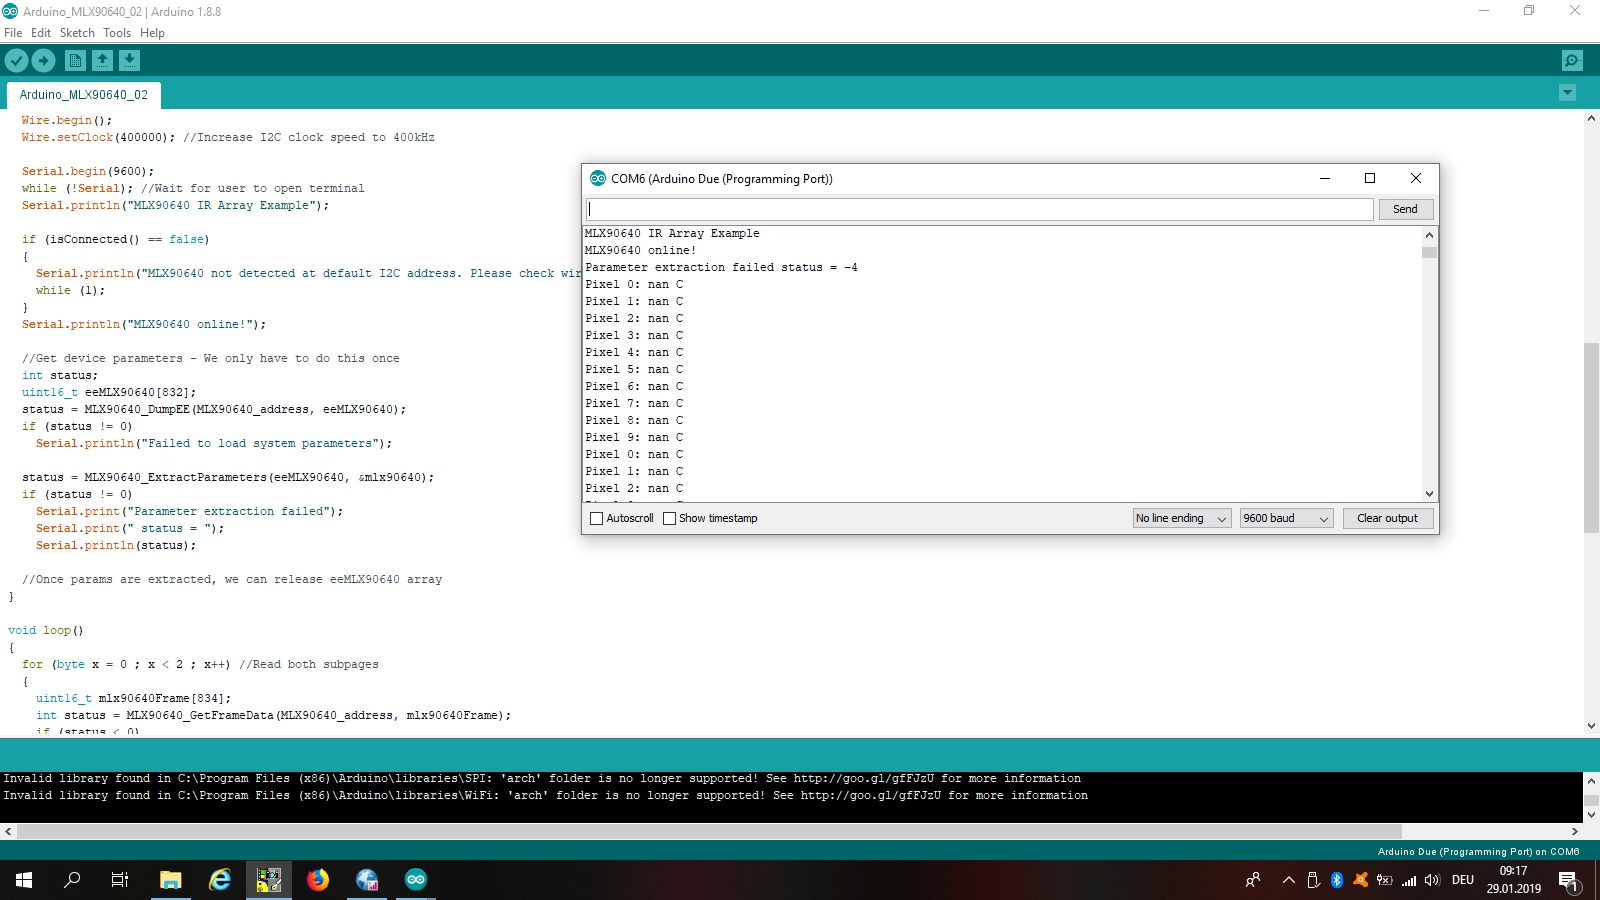Click the Clear output button
Viewport: 1600px width, 900px height.
[1387, 518]
